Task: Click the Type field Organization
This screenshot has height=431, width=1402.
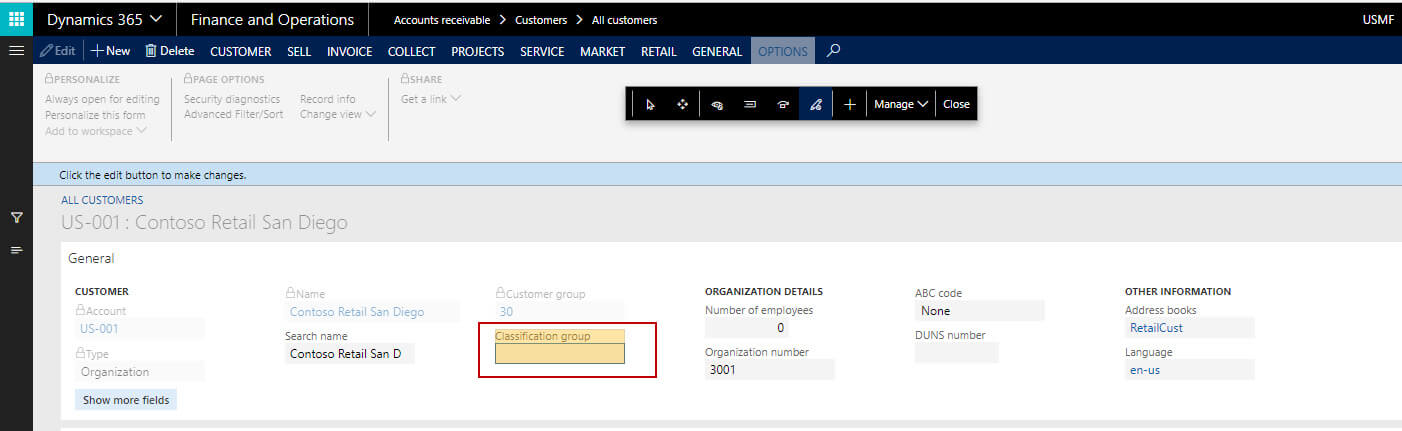Action: 139,372
